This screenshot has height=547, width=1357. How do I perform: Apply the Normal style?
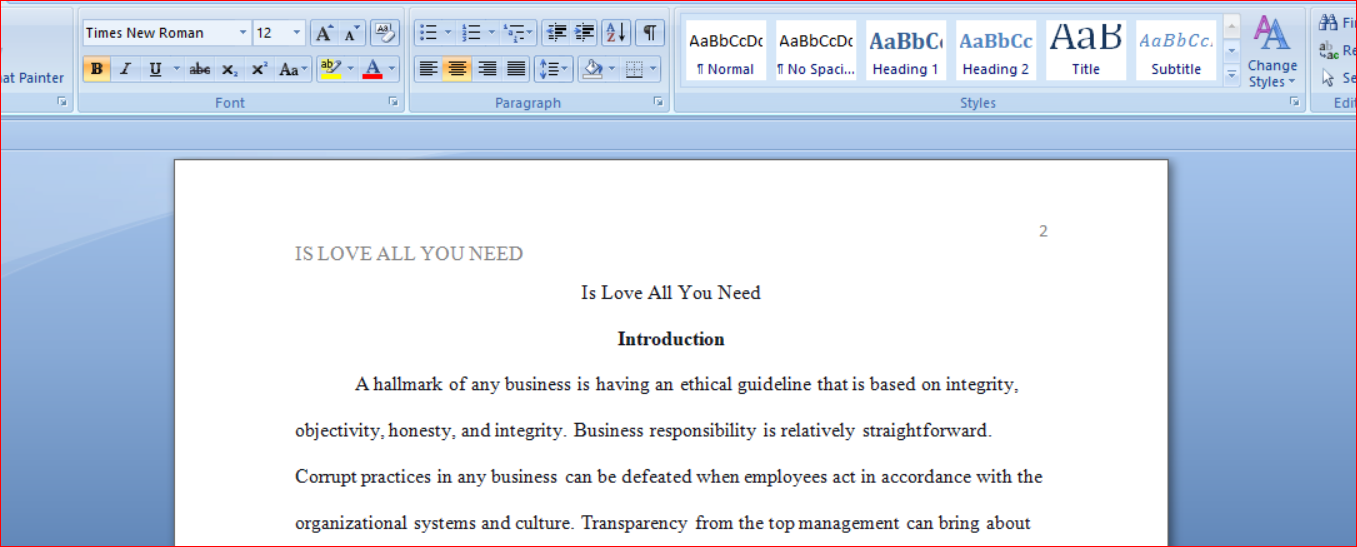click(x=726, y=51)
